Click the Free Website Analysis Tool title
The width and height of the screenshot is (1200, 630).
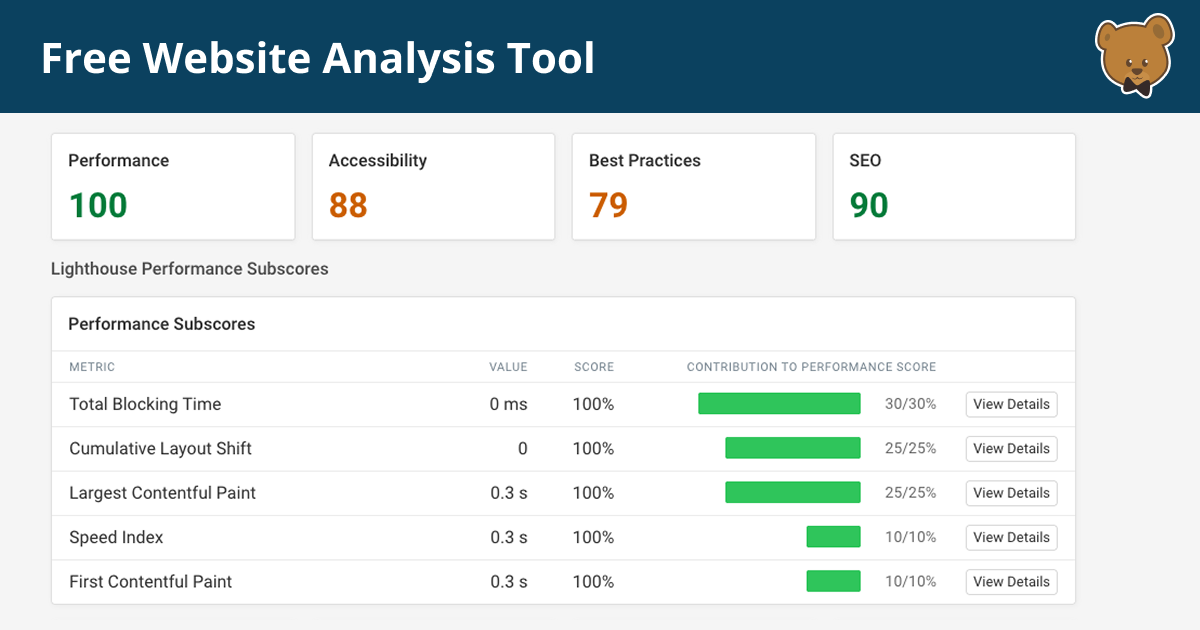318,58
